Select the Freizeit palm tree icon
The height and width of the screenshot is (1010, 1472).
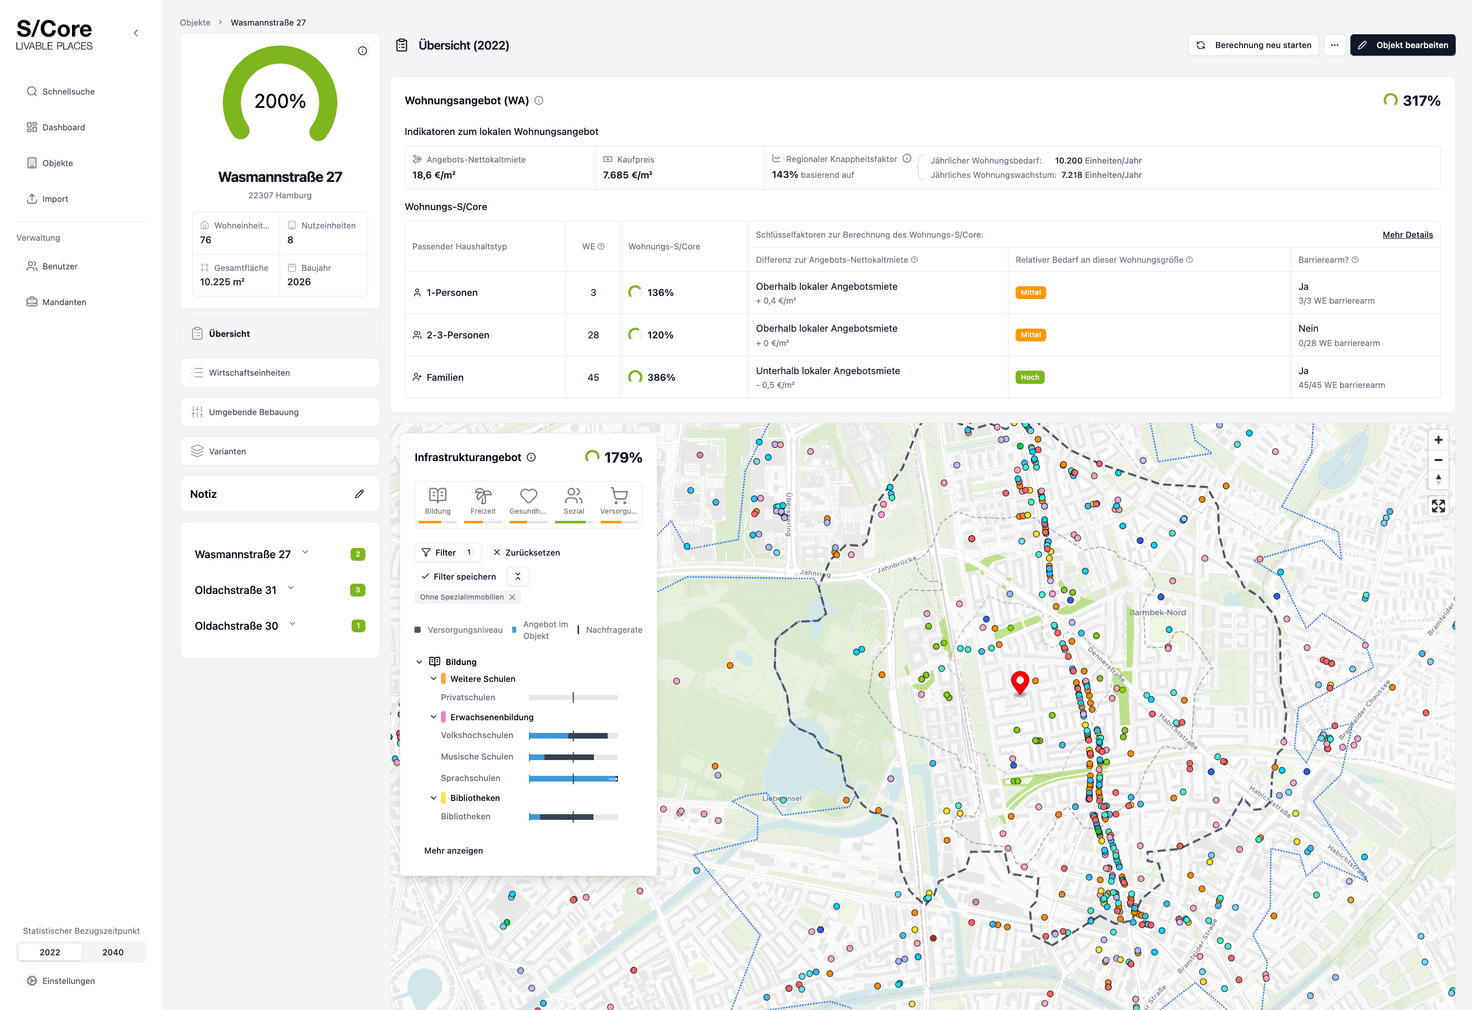(x=483, y=497)
